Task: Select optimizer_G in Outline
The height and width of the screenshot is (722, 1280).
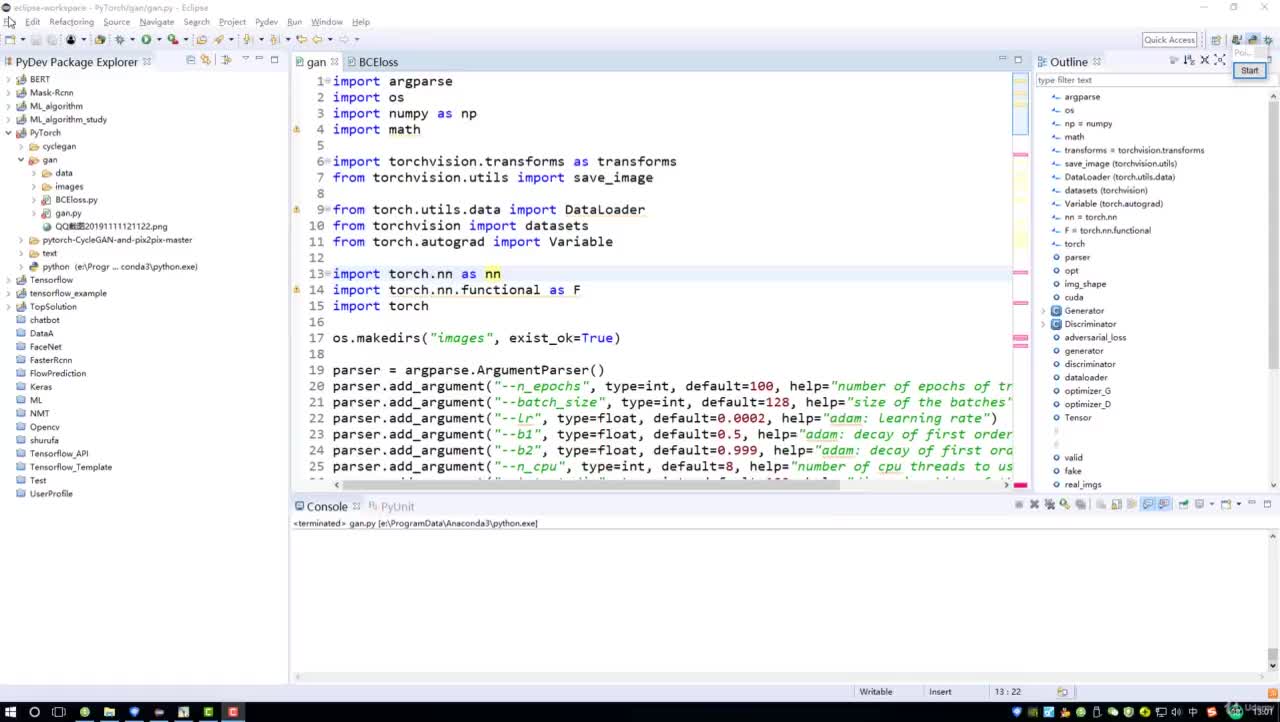Action: [x=1087, y=391]
